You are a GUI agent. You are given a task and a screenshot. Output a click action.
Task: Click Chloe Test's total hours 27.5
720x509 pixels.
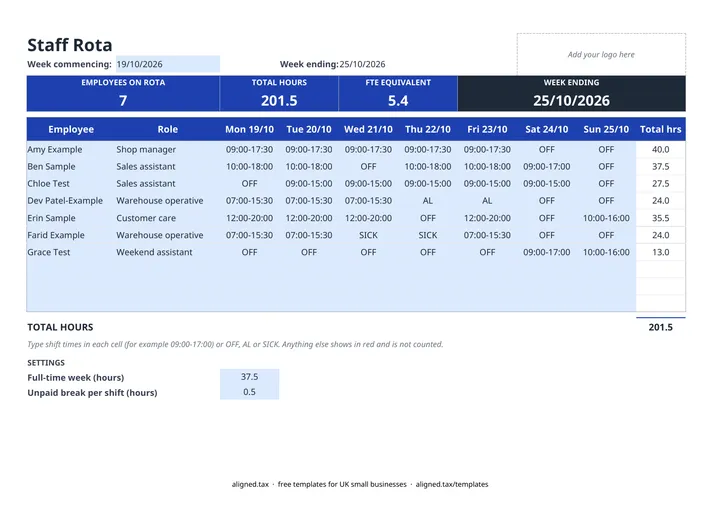click(x=661, y=184)
